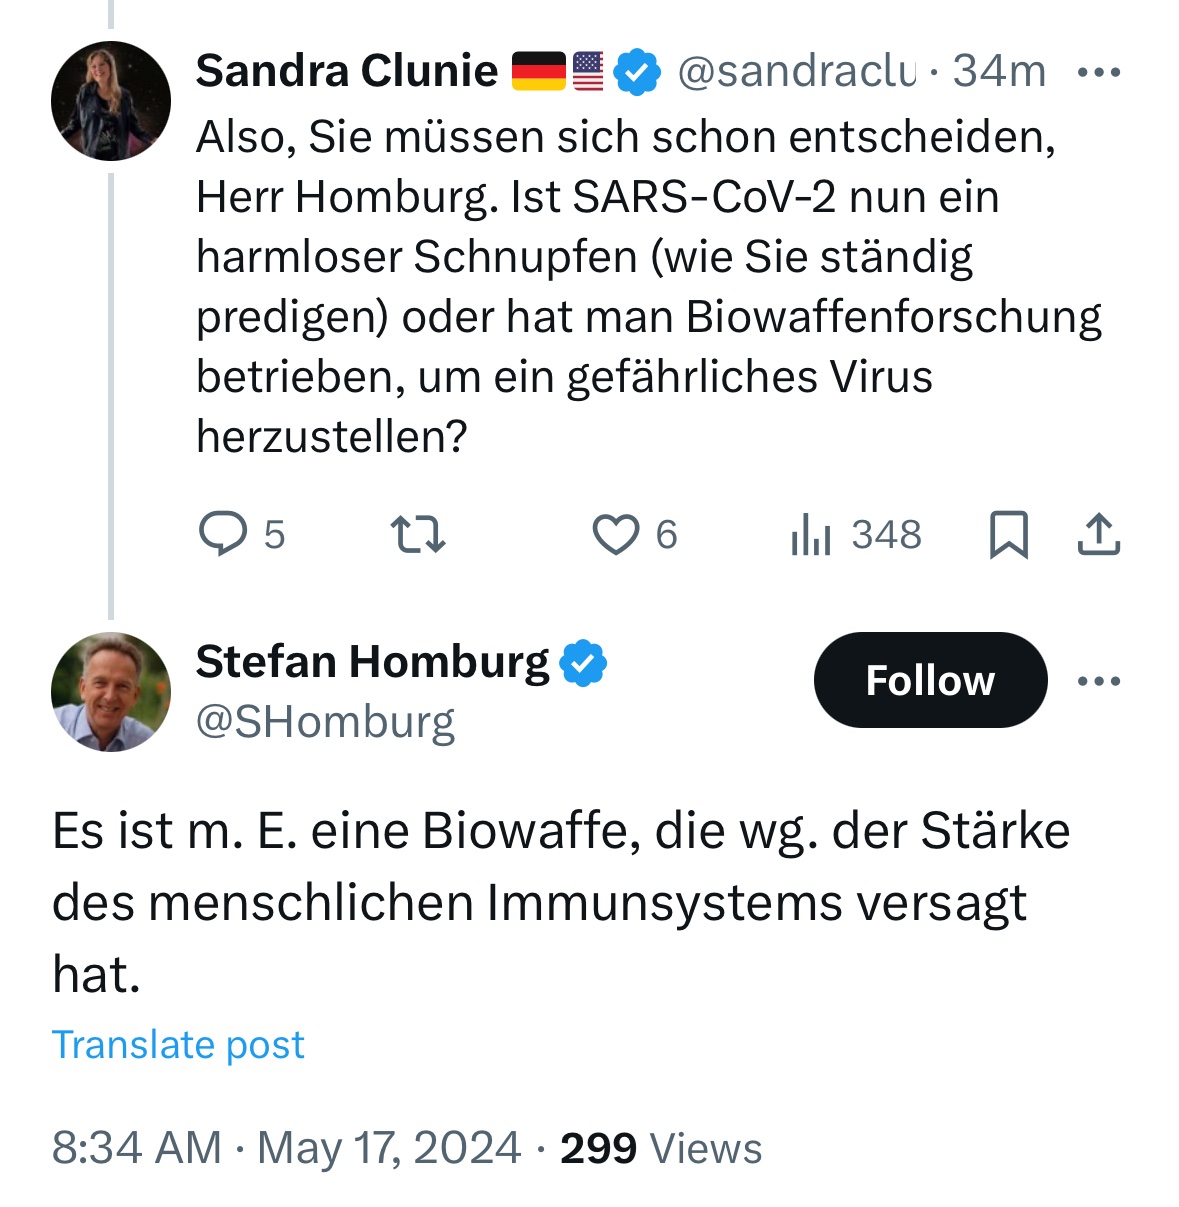
Task: Click the 299 Views count
Action: tap(661, 1148)
